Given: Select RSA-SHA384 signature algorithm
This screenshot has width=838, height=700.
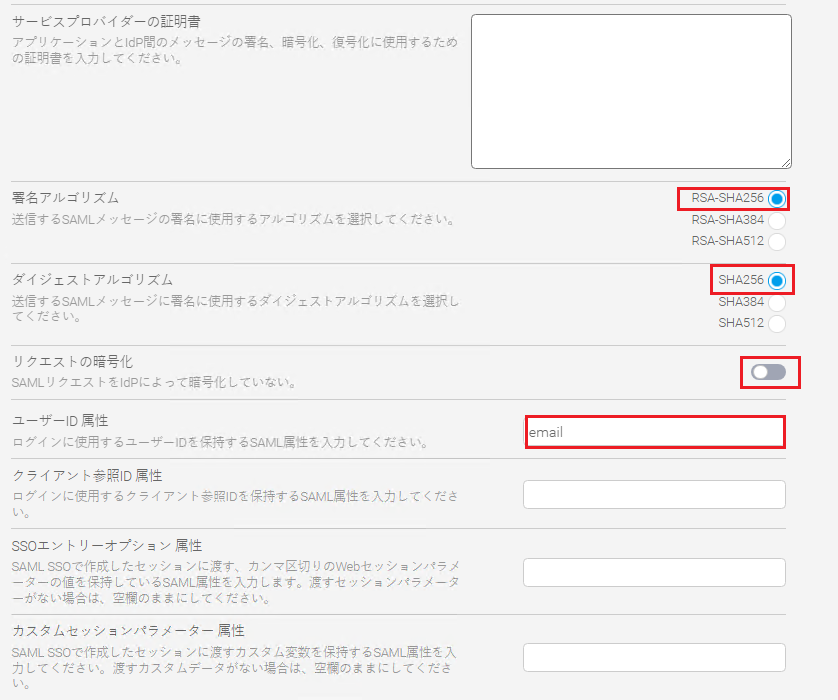Looking at the screenshot, I should (777, 220).
